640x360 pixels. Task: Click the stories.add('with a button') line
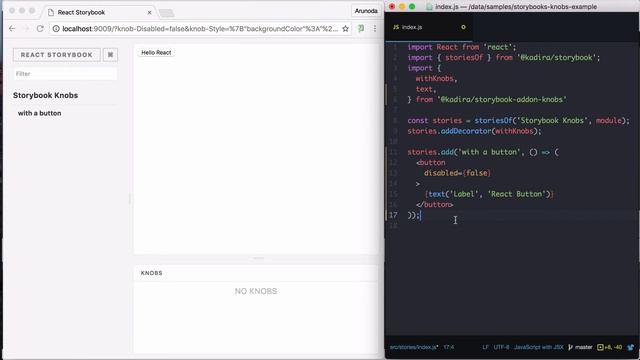[483, 152]
